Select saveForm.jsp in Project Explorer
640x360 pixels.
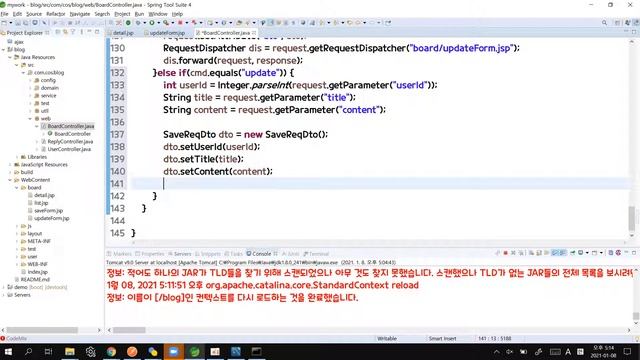(x=49, y=211)
